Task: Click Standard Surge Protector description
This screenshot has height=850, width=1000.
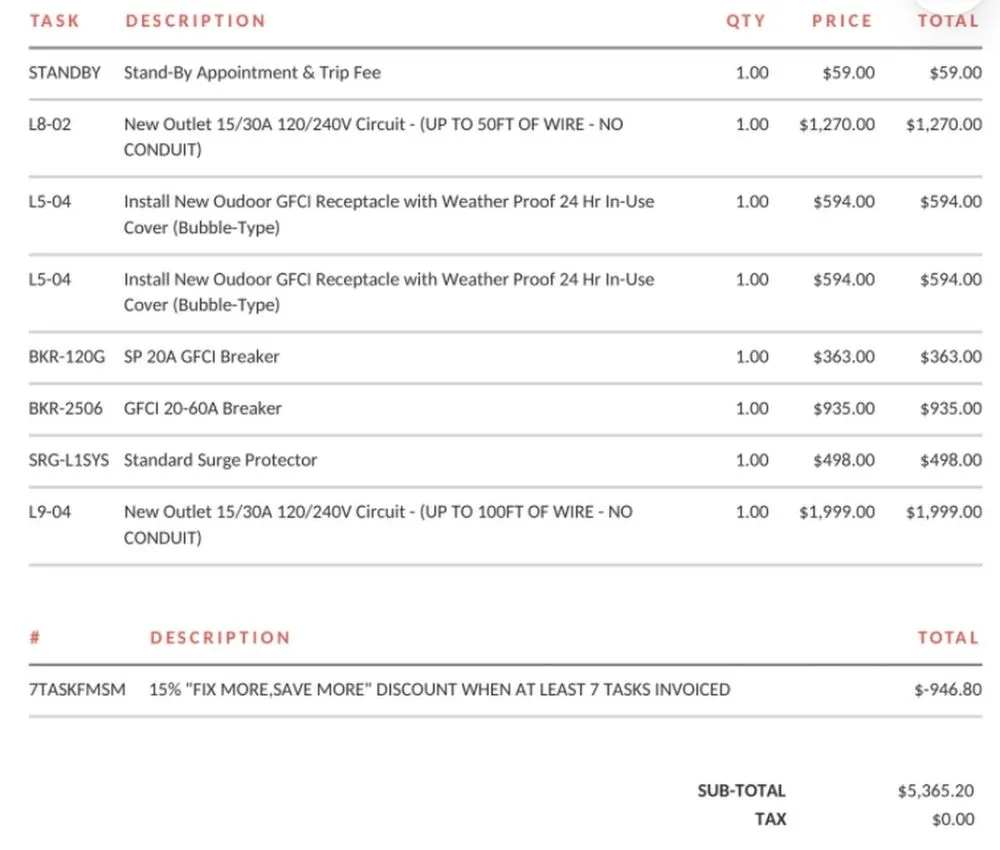Action: pyautogui.click(x=220, y=461)
